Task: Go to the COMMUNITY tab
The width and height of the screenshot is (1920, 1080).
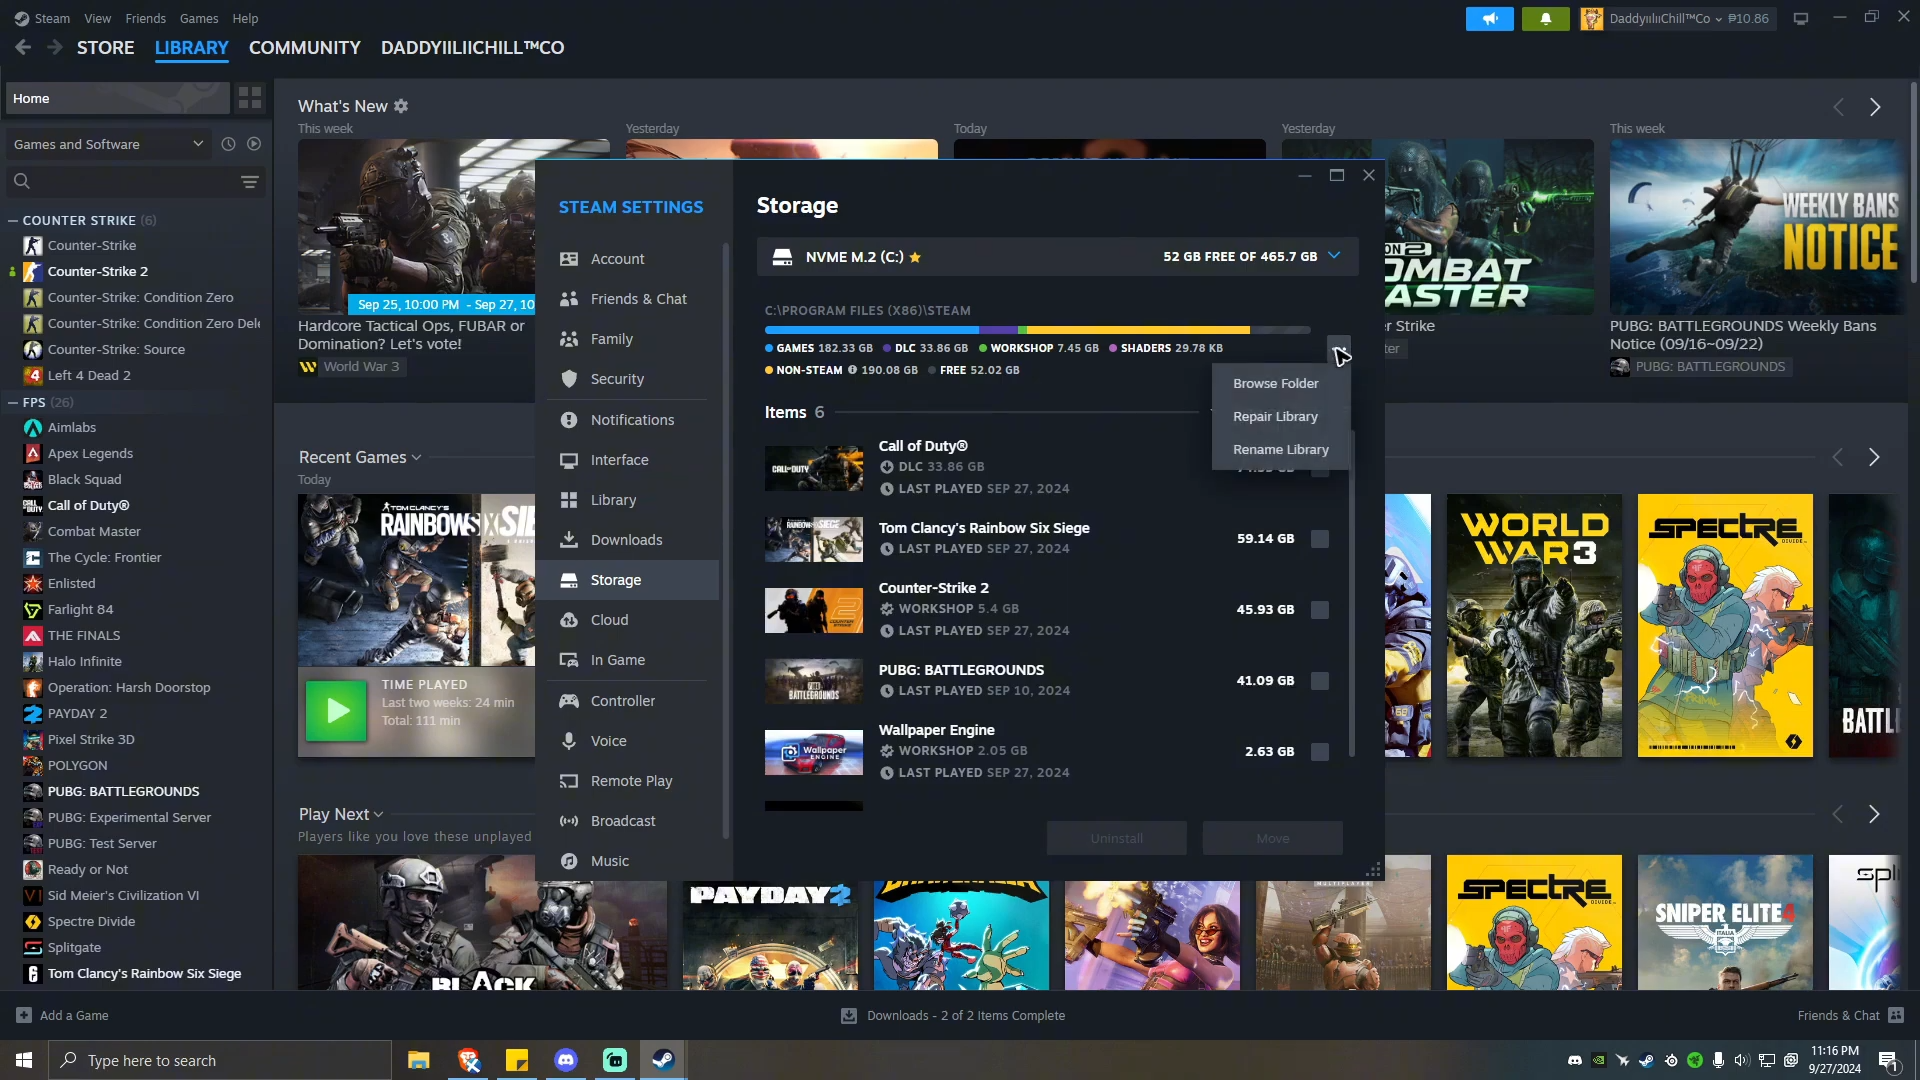Action: pyautogui.click(x=305, y=47)
